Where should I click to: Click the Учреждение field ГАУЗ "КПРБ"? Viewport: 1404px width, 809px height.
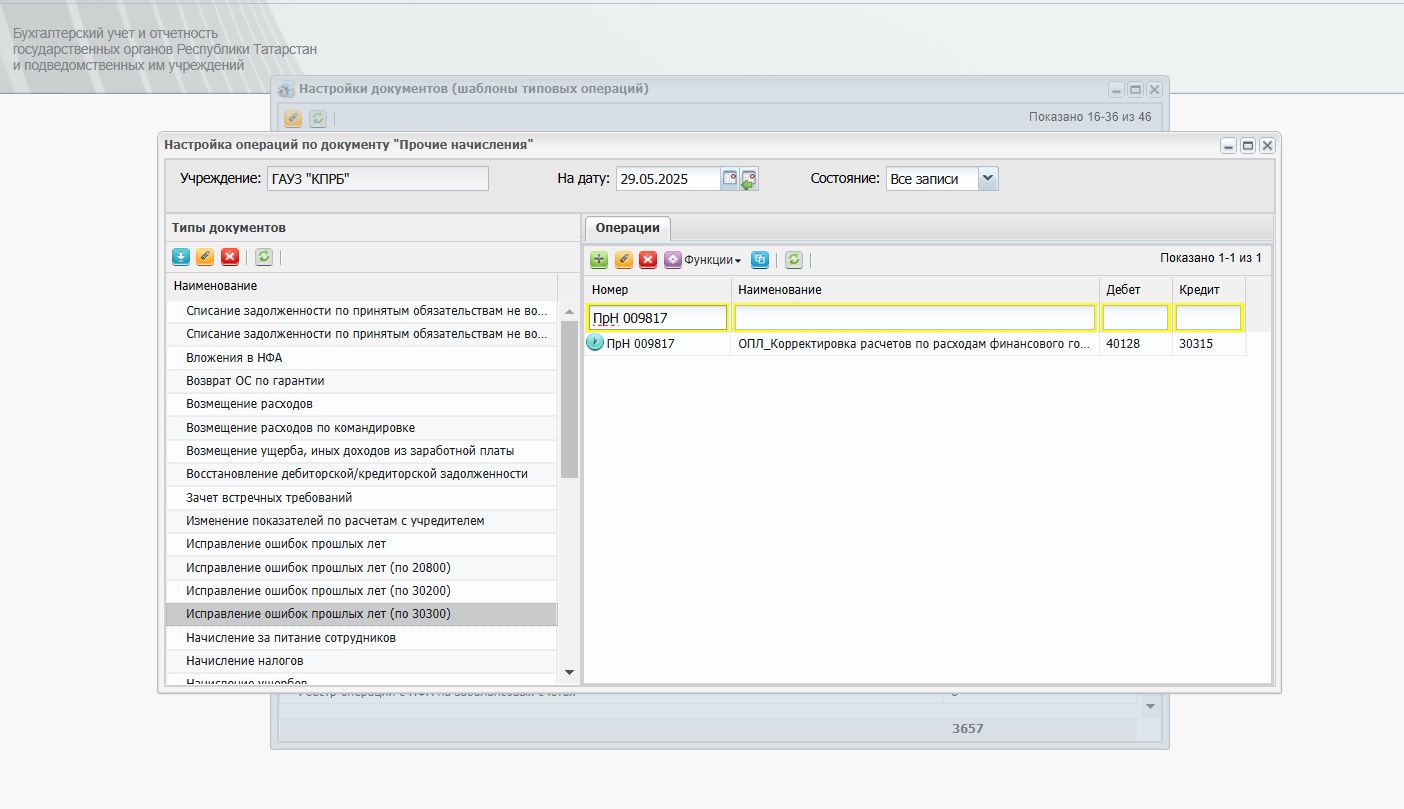click(x=376, y=179)
